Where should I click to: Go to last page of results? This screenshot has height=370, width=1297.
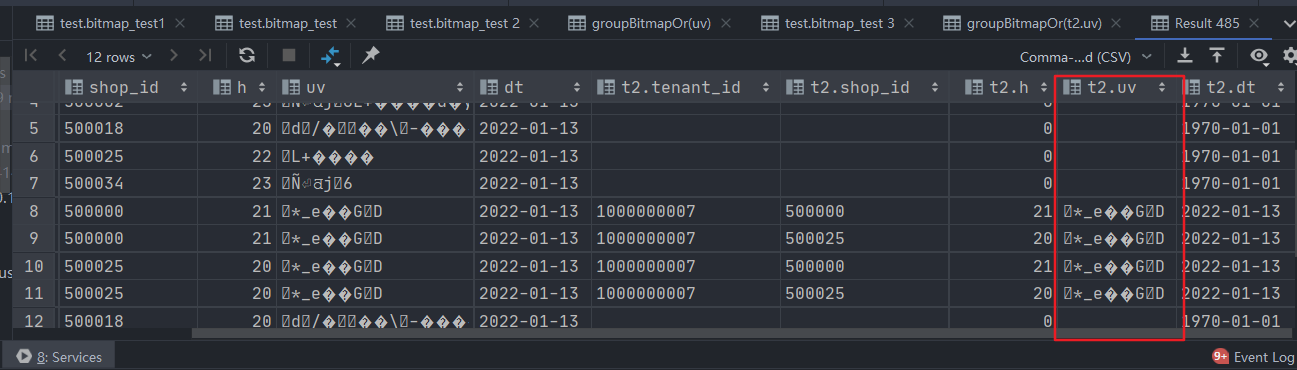click(205, 56)
